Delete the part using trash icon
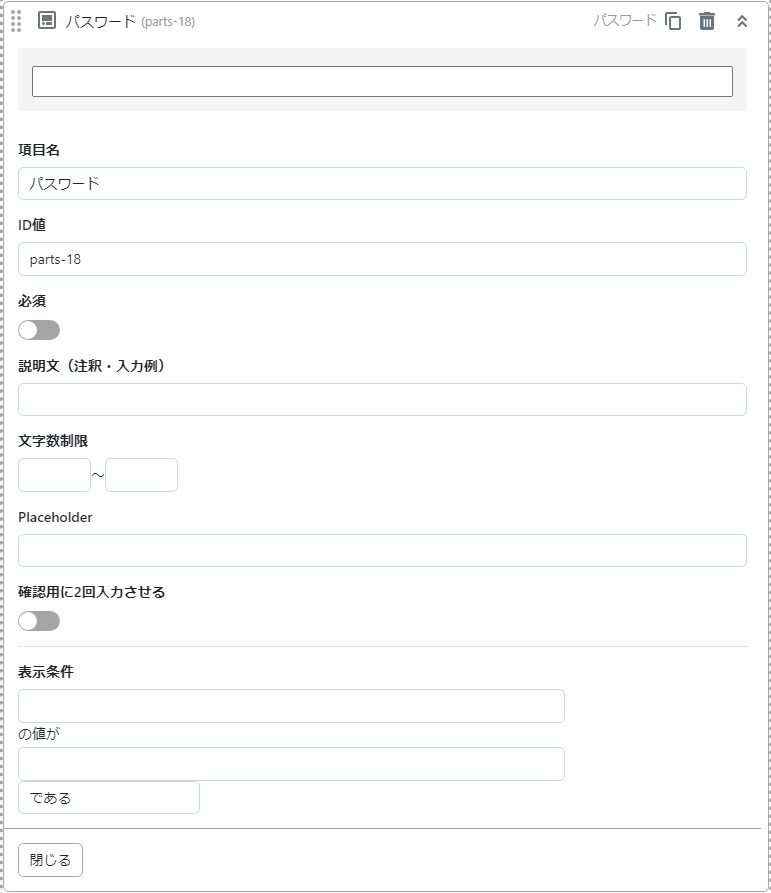This screenshot has height=893, width=771. [707, 21]
